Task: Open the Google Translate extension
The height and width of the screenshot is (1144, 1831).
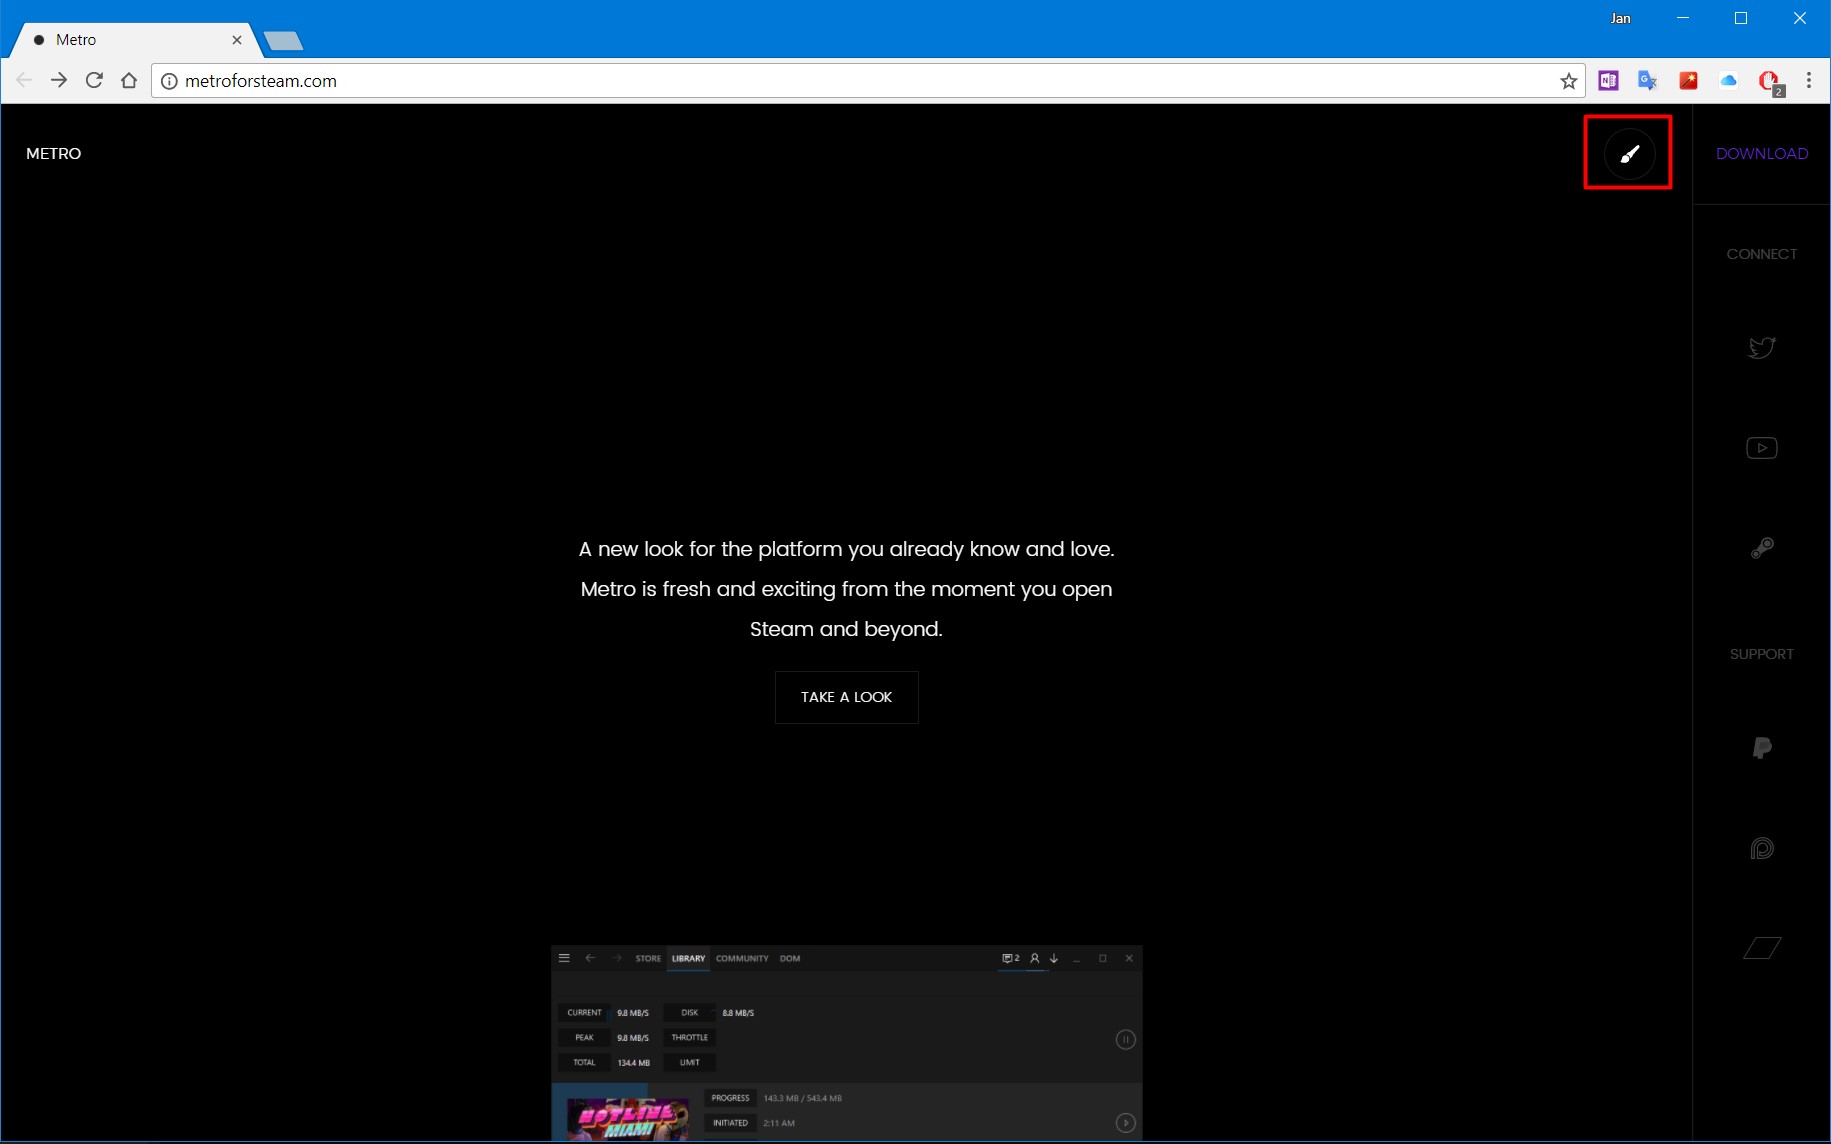Action: pos(1648,81)
